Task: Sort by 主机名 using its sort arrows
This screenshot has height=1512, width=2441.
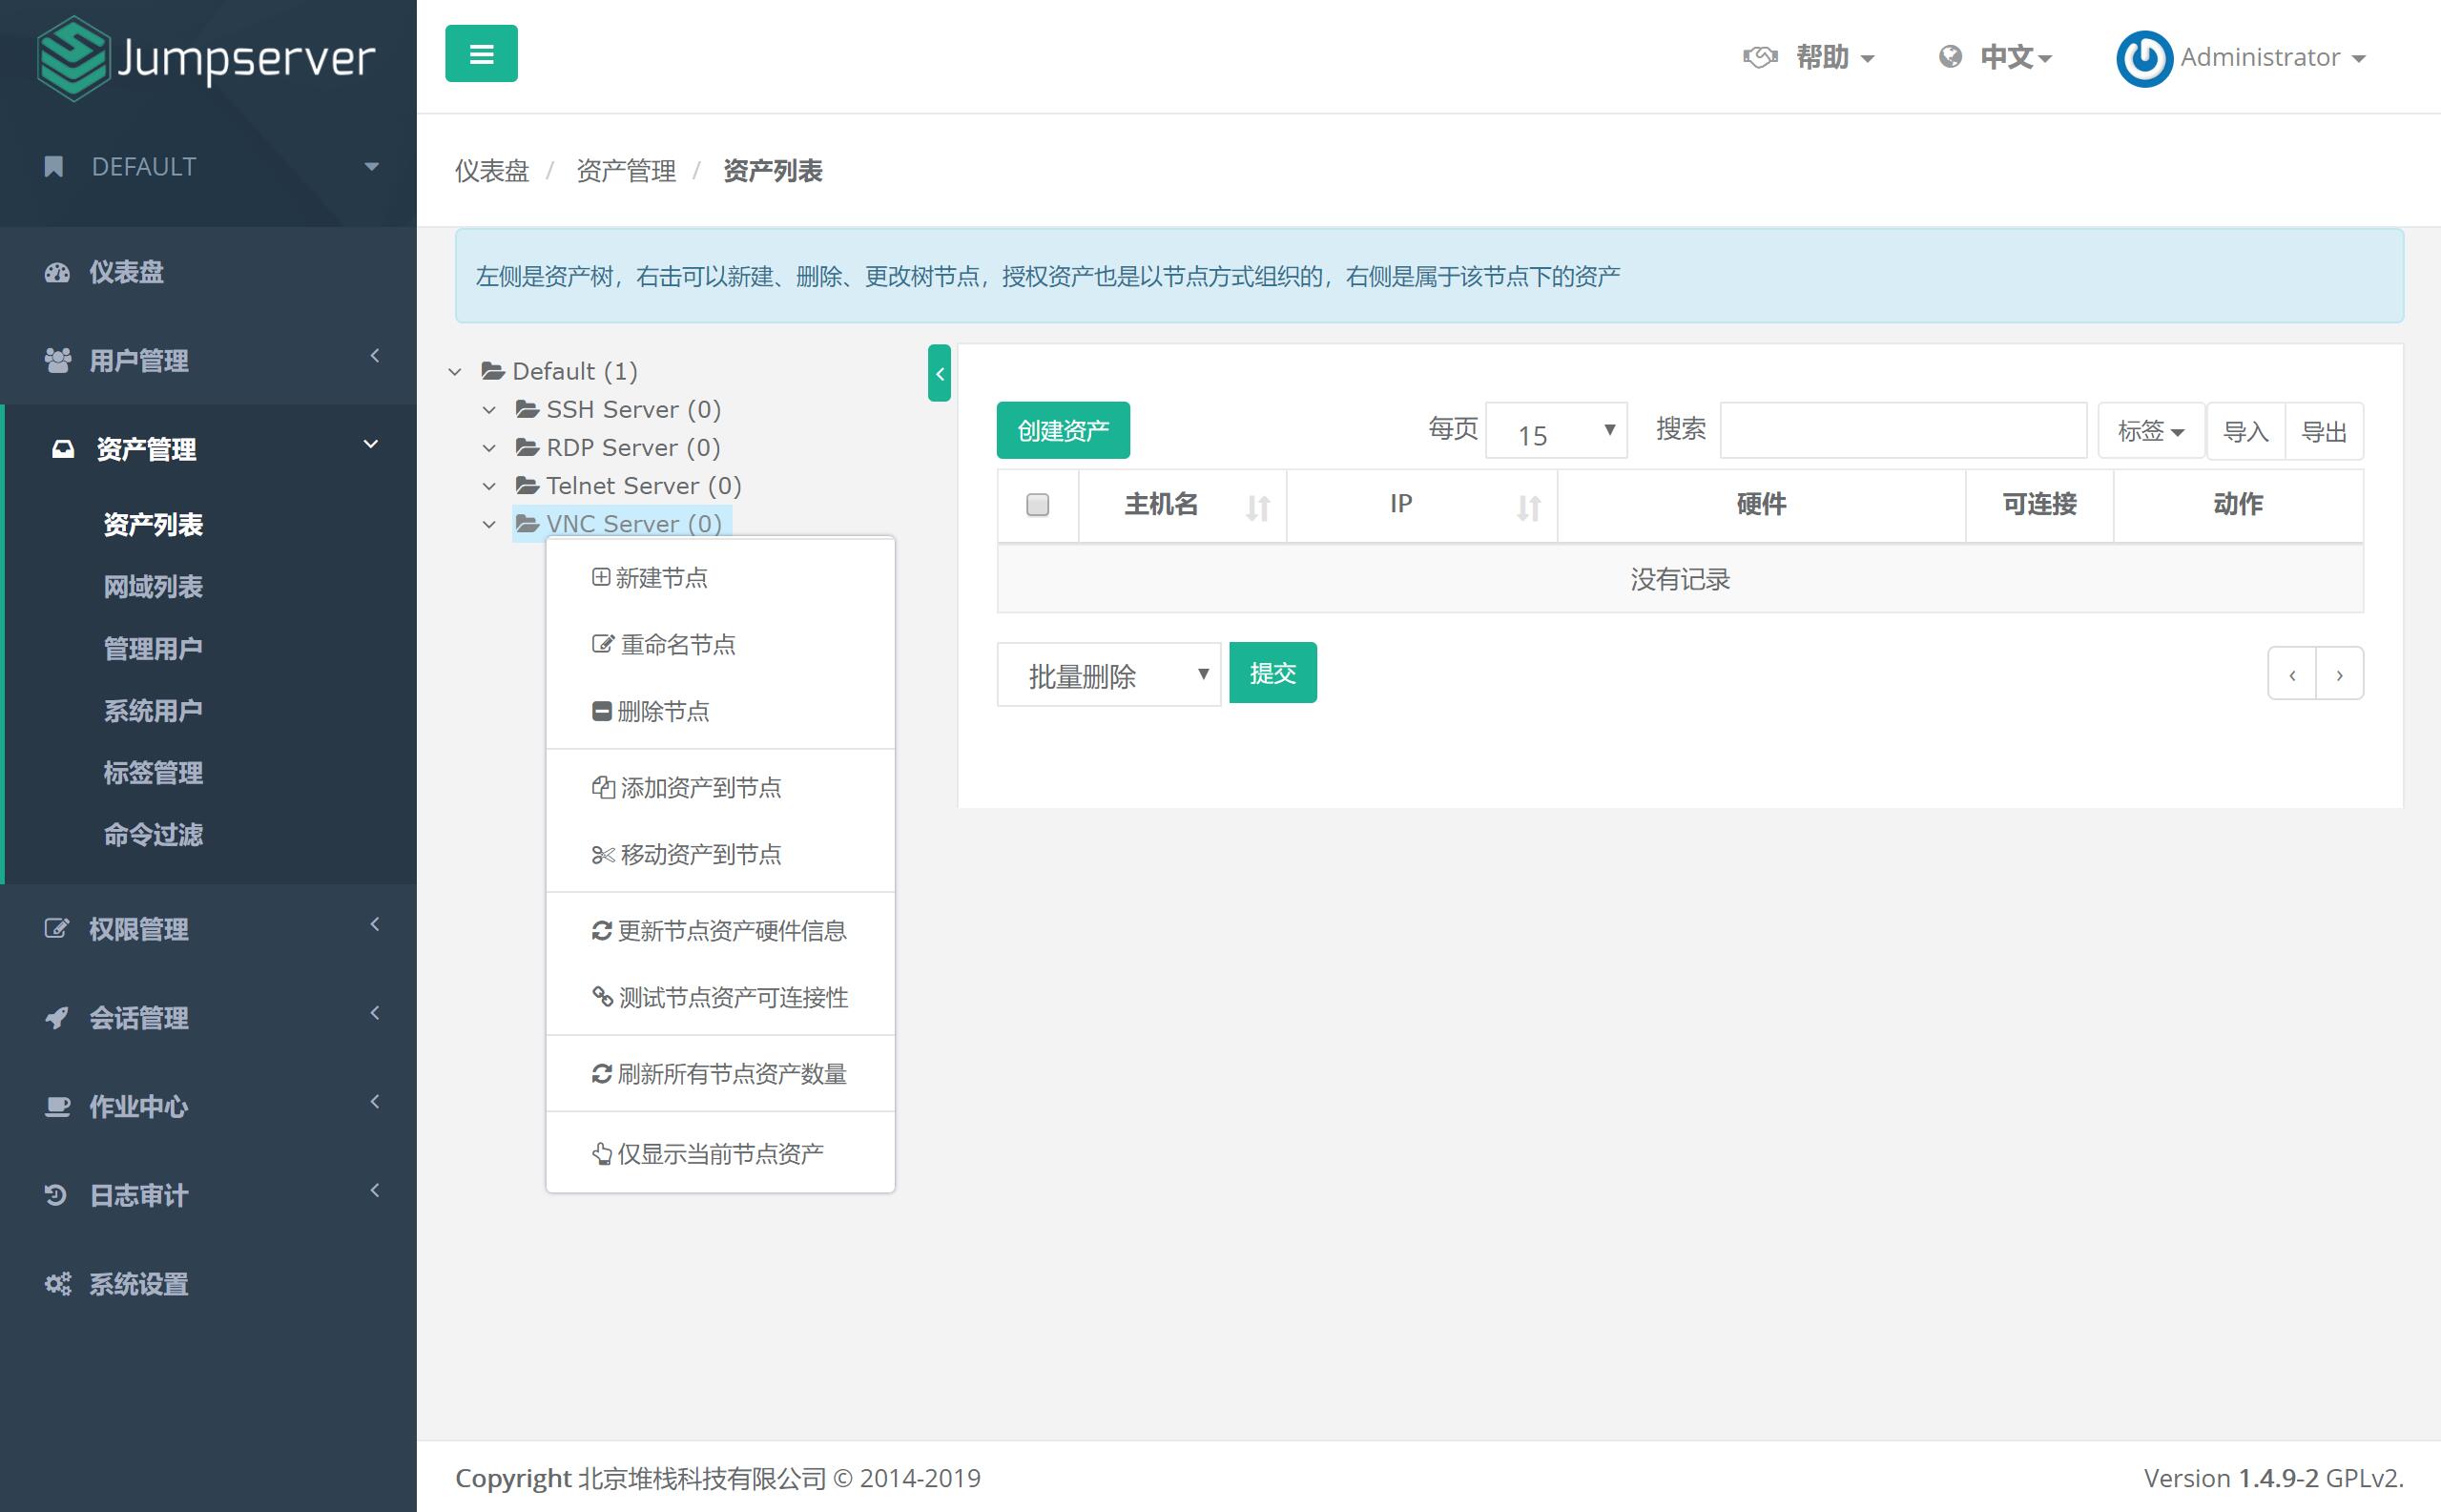Action: pyautogui.click(x=1257, y=508)
